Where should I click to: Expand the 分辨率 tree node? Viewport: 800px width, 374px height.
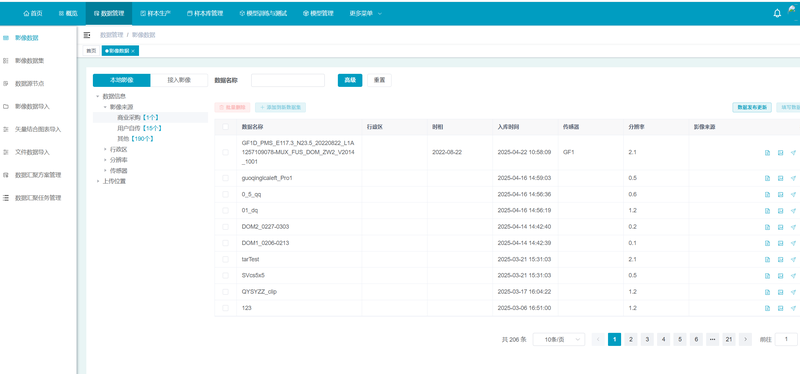(105, 160)
